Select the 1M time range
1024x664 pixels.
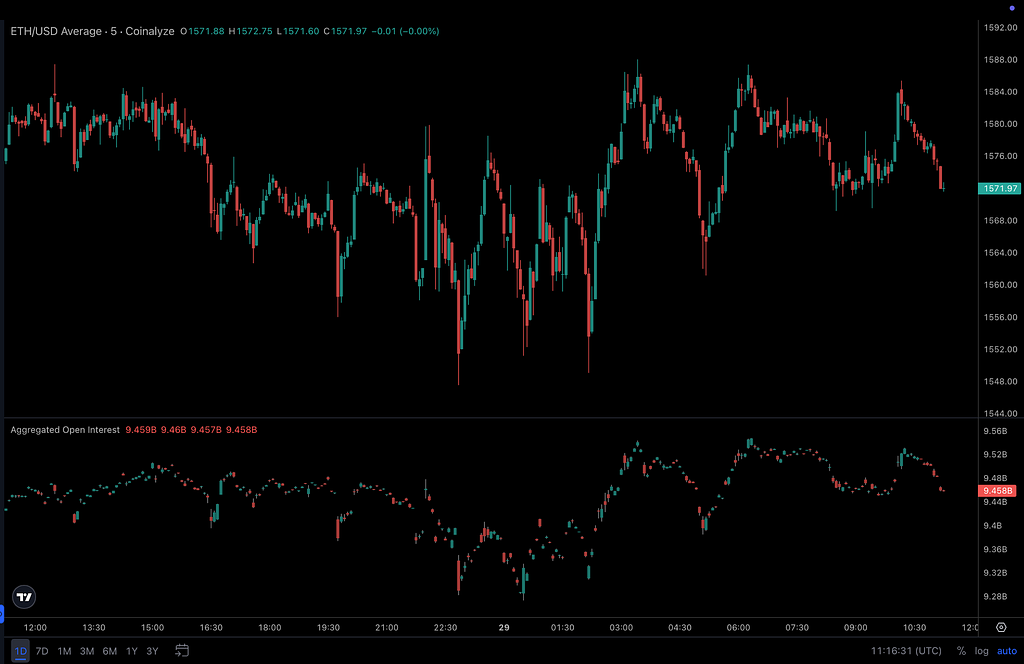(64, 651)
